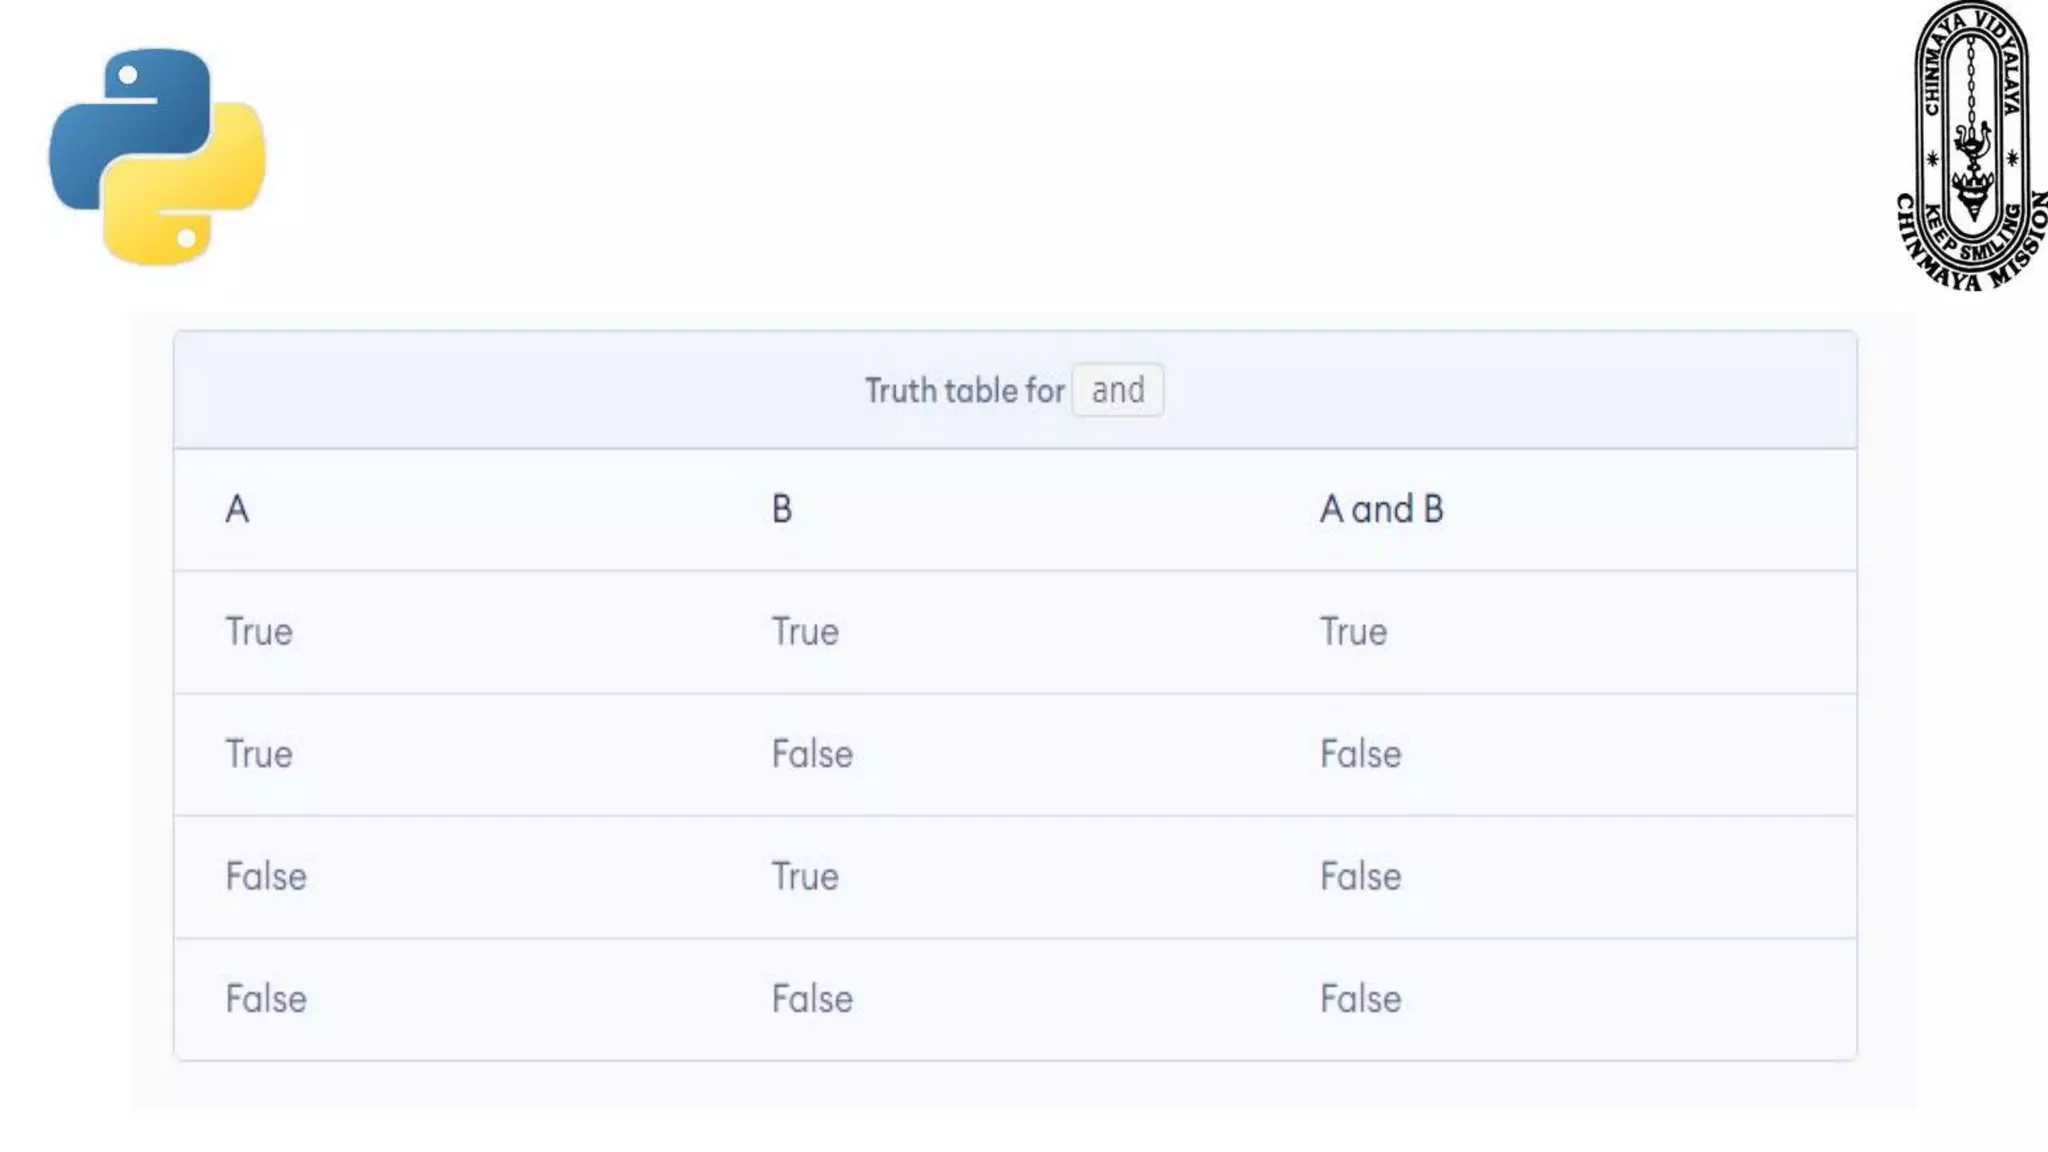Select the 'False' result in second data row
2048x1152 pixels.
1360,754
